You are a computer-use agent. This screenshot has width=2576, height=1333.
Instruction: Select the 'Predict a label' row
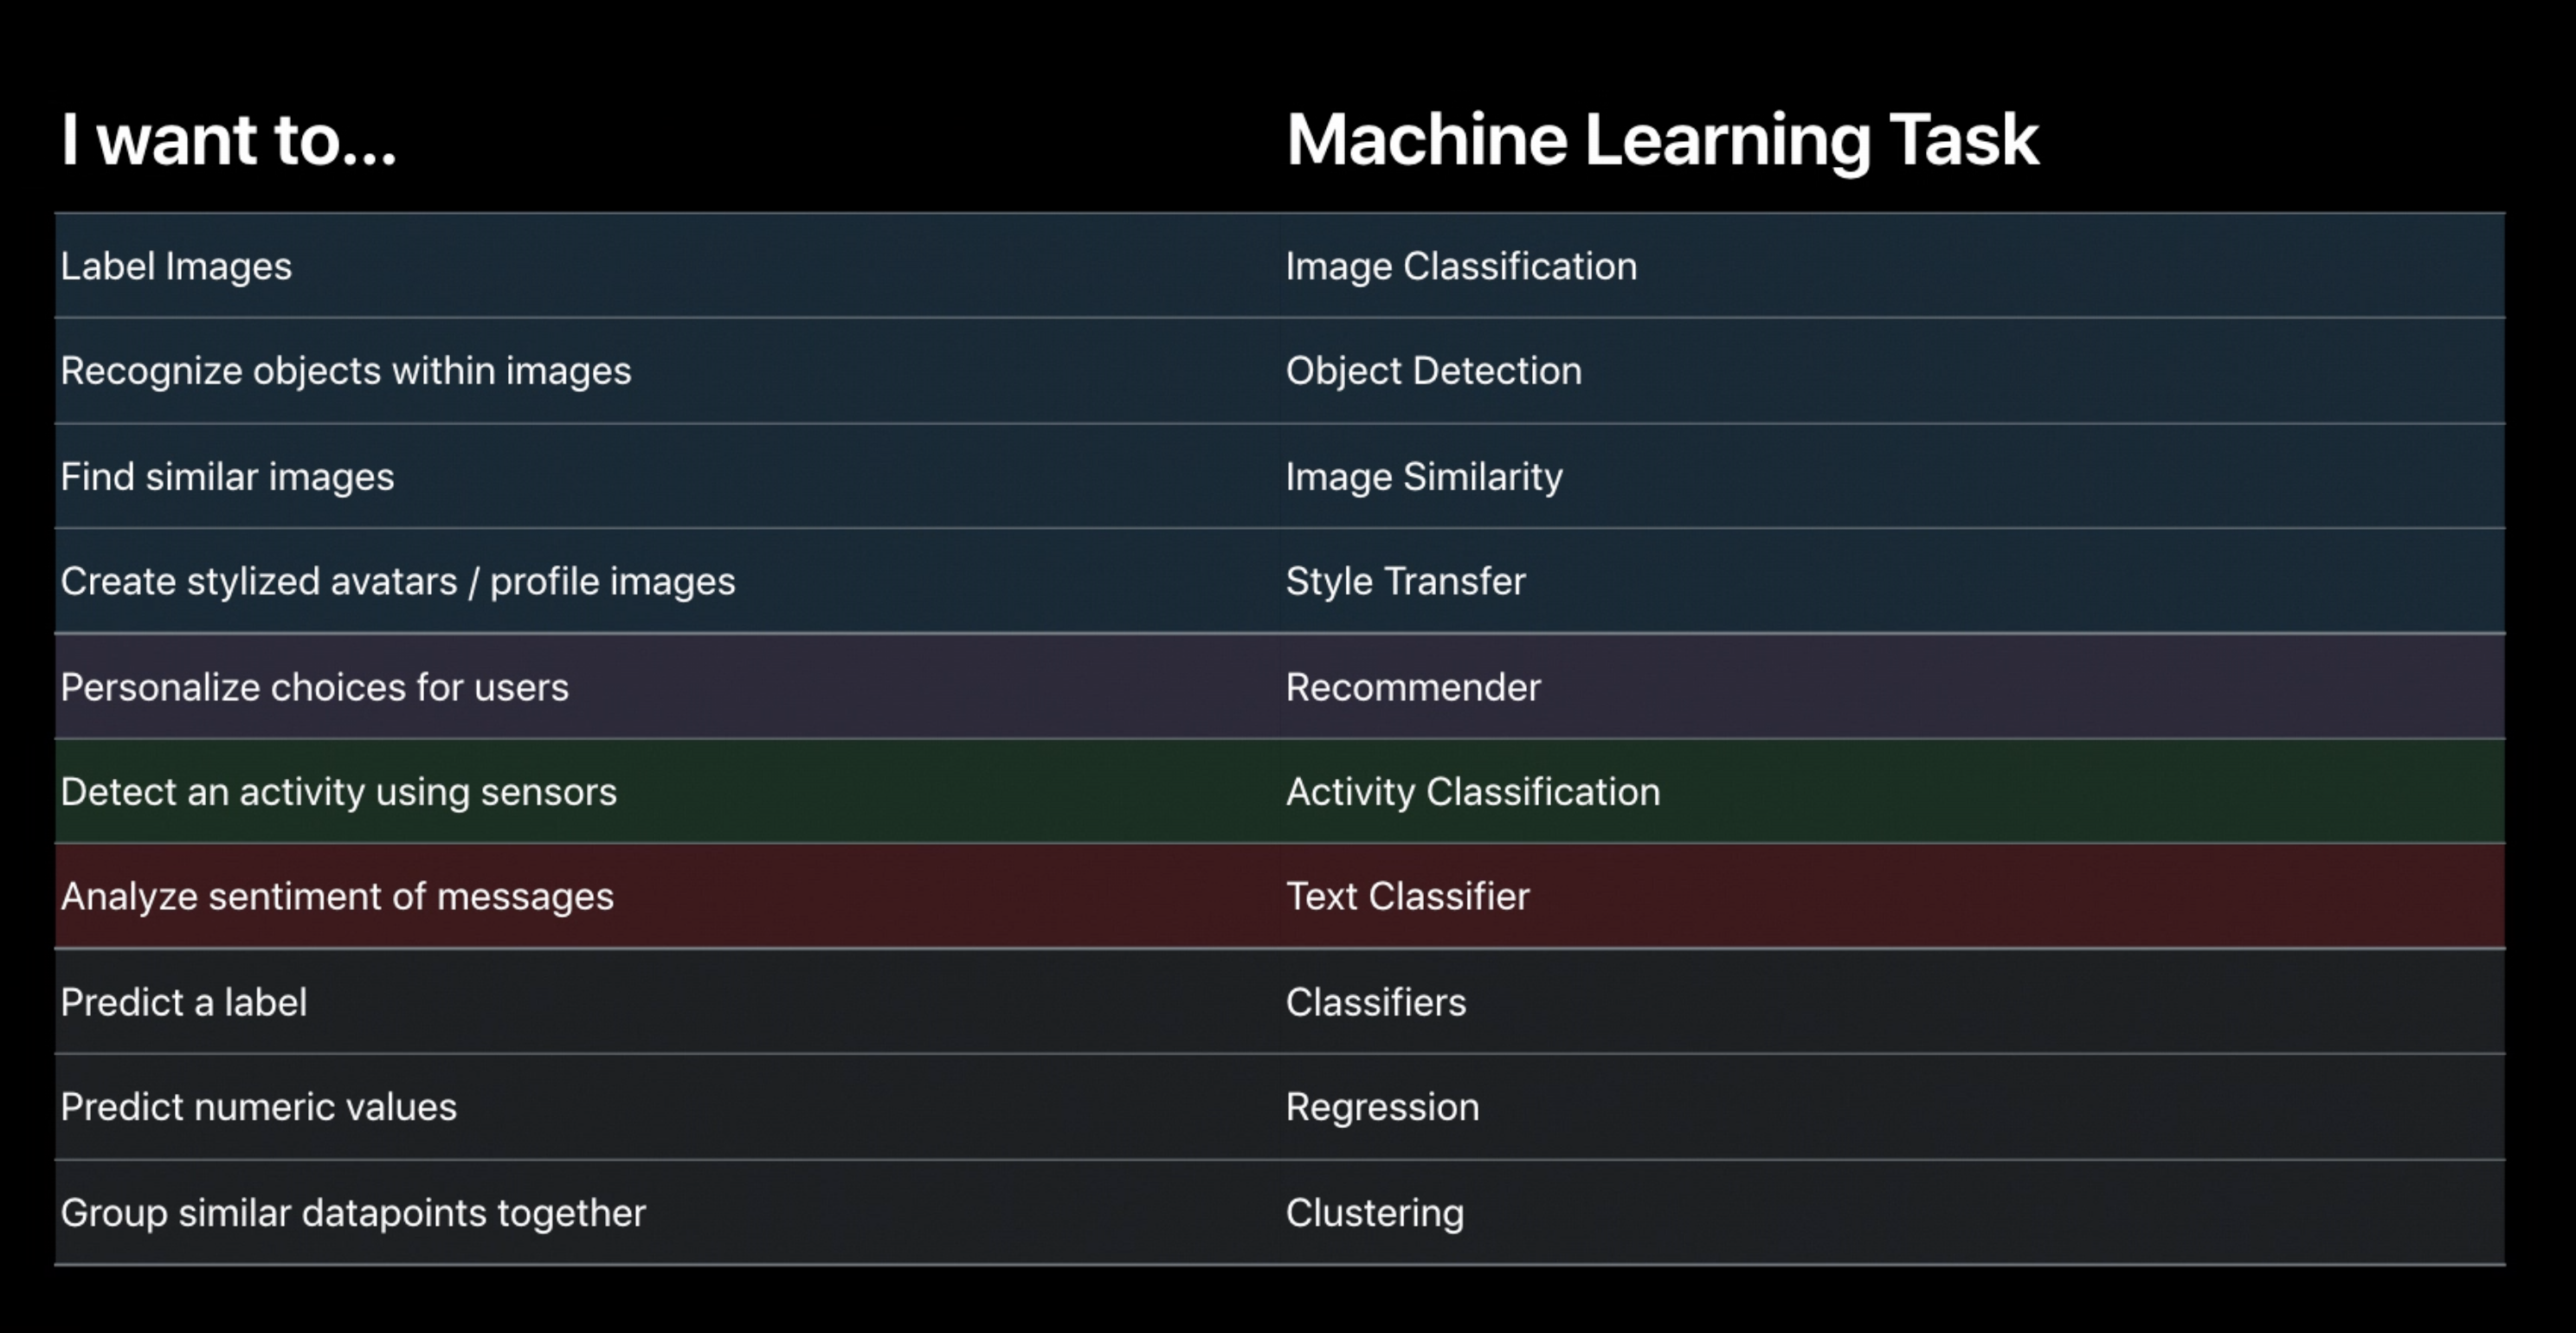coord(183,1003)
